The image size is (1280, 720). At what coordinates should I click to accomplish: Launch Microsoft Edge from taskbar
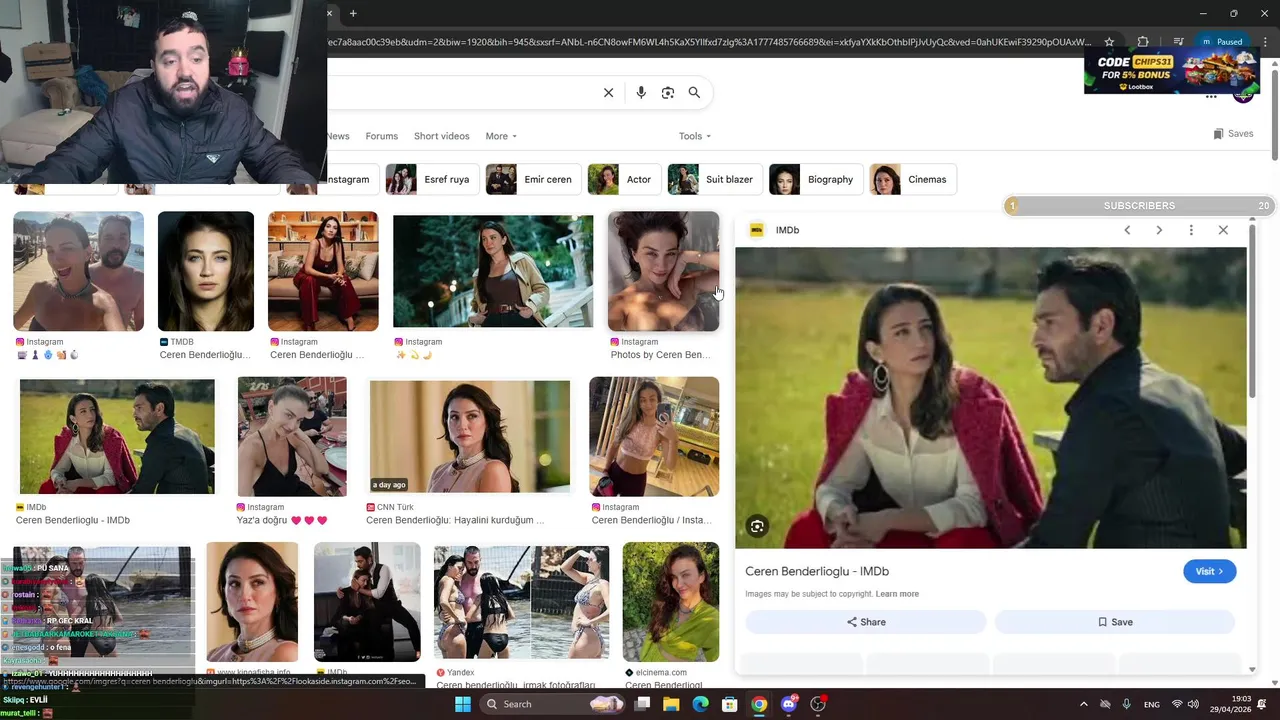coord(700,704)
